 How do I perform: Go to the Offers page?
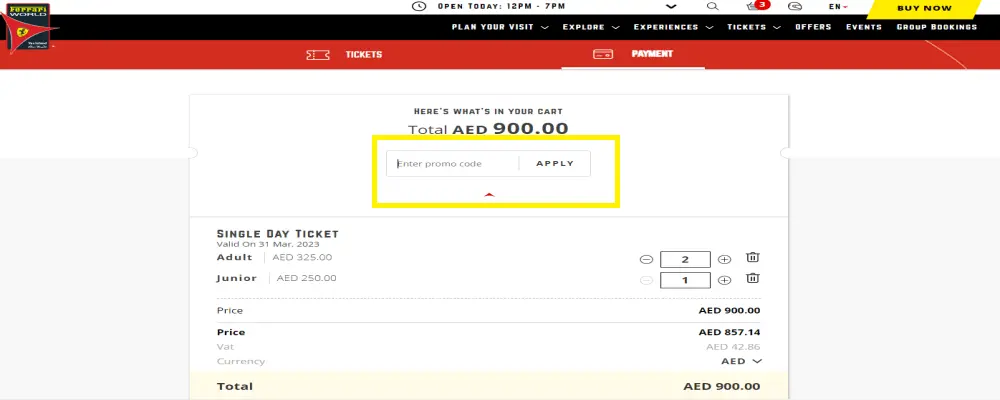pos(813,27)
